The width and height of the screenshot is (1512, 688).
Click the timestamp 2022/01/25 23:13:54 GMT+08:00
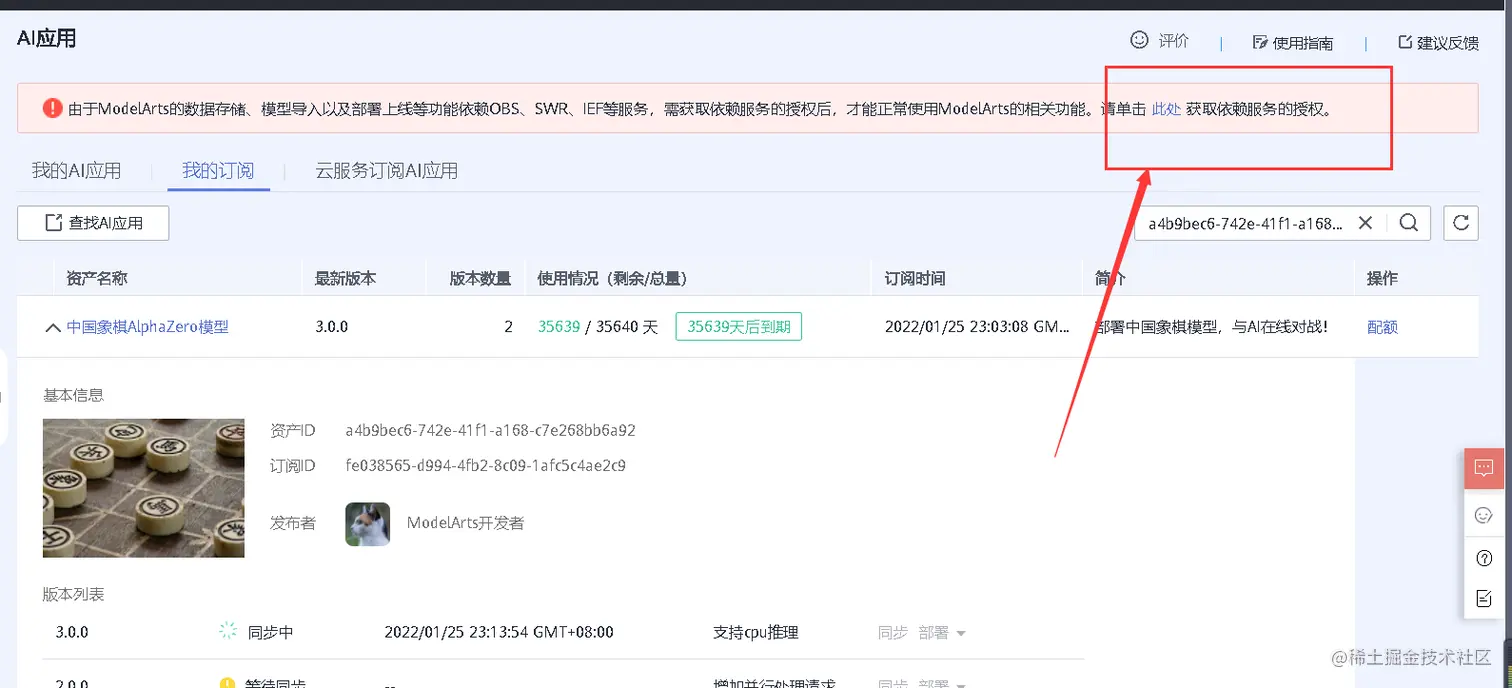pyautogui.click(x=499, y=632)
